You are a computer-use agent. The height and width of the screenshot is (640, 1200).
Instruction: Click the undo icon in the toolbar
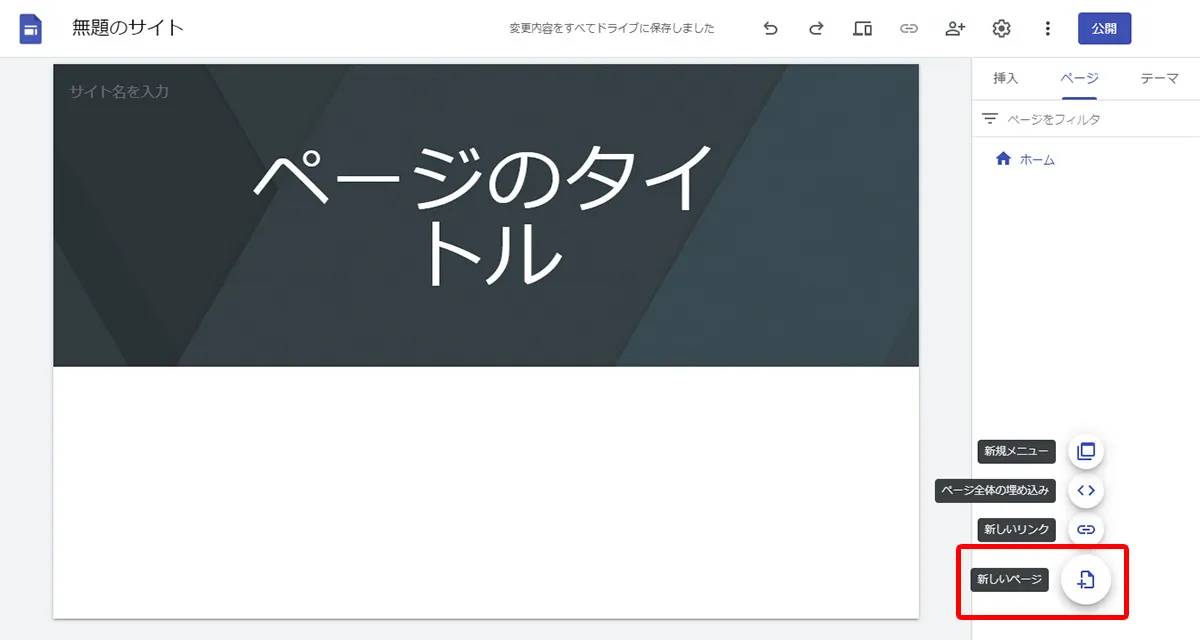tap(770, 28)
